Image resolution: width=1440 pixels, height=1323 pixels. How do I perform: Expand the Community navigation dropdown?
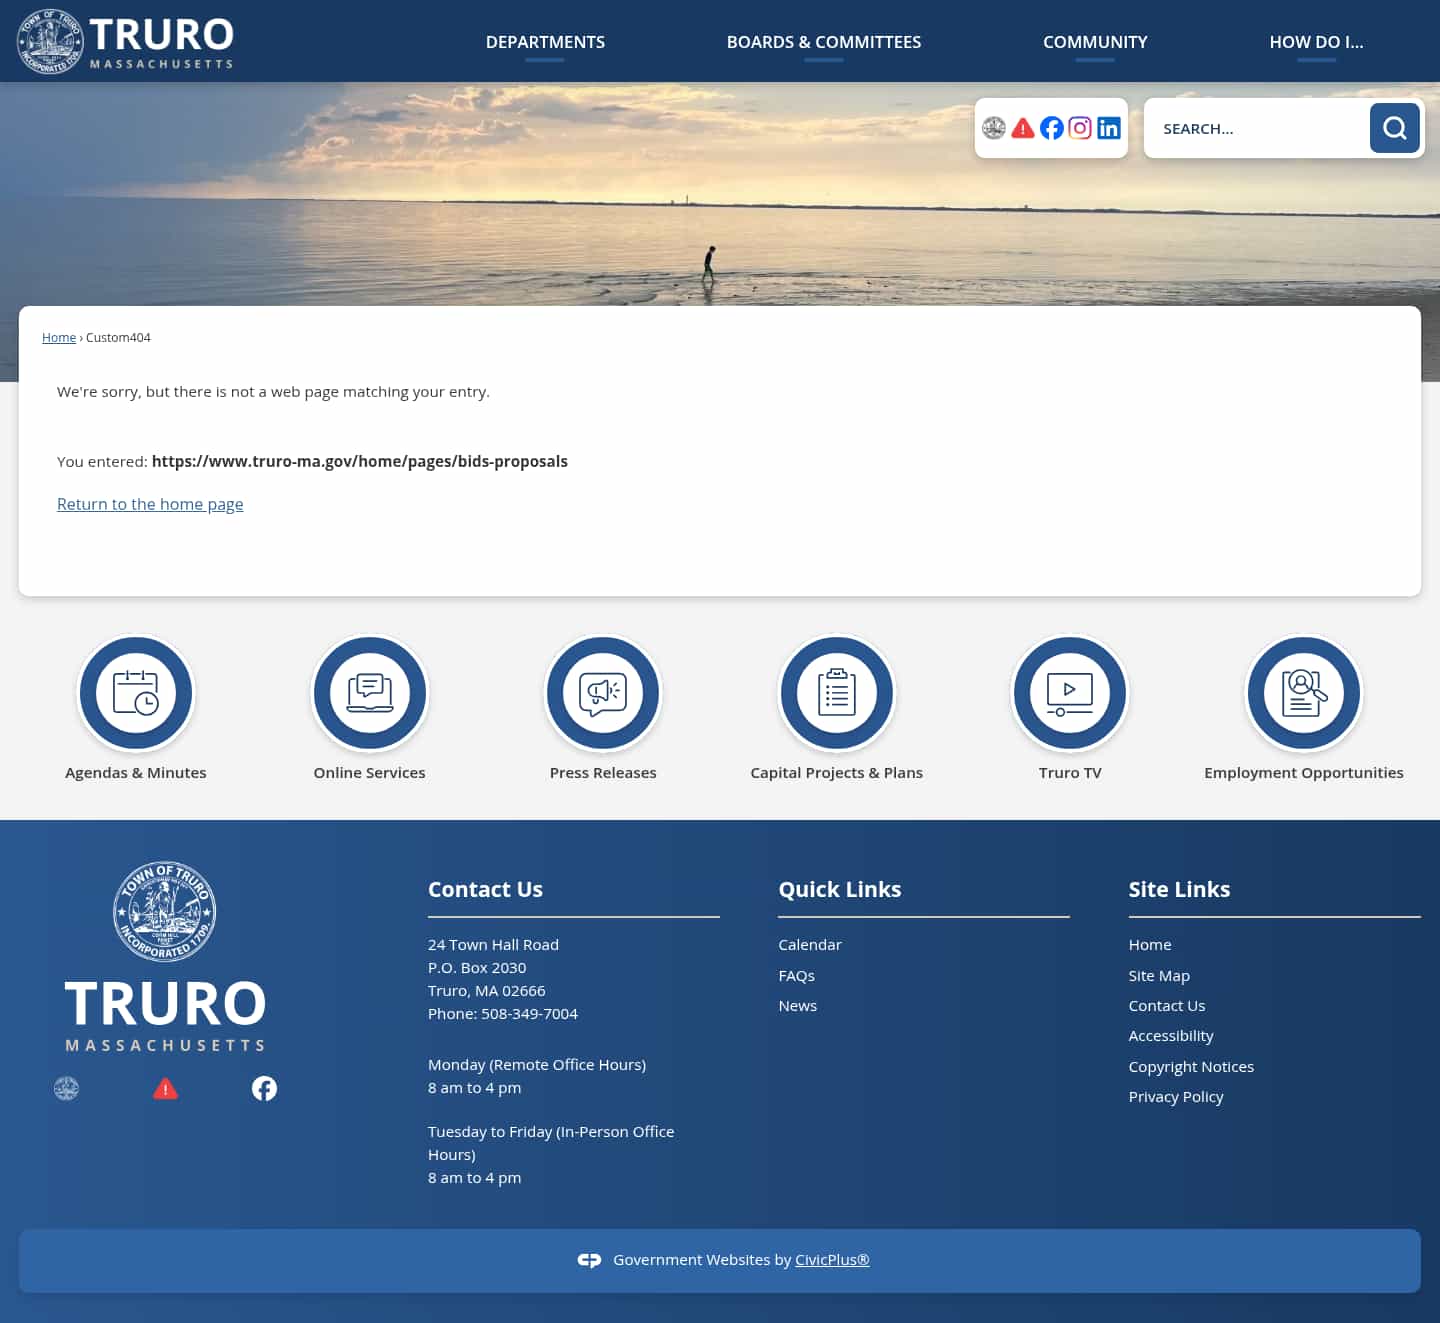point(1094,42)
